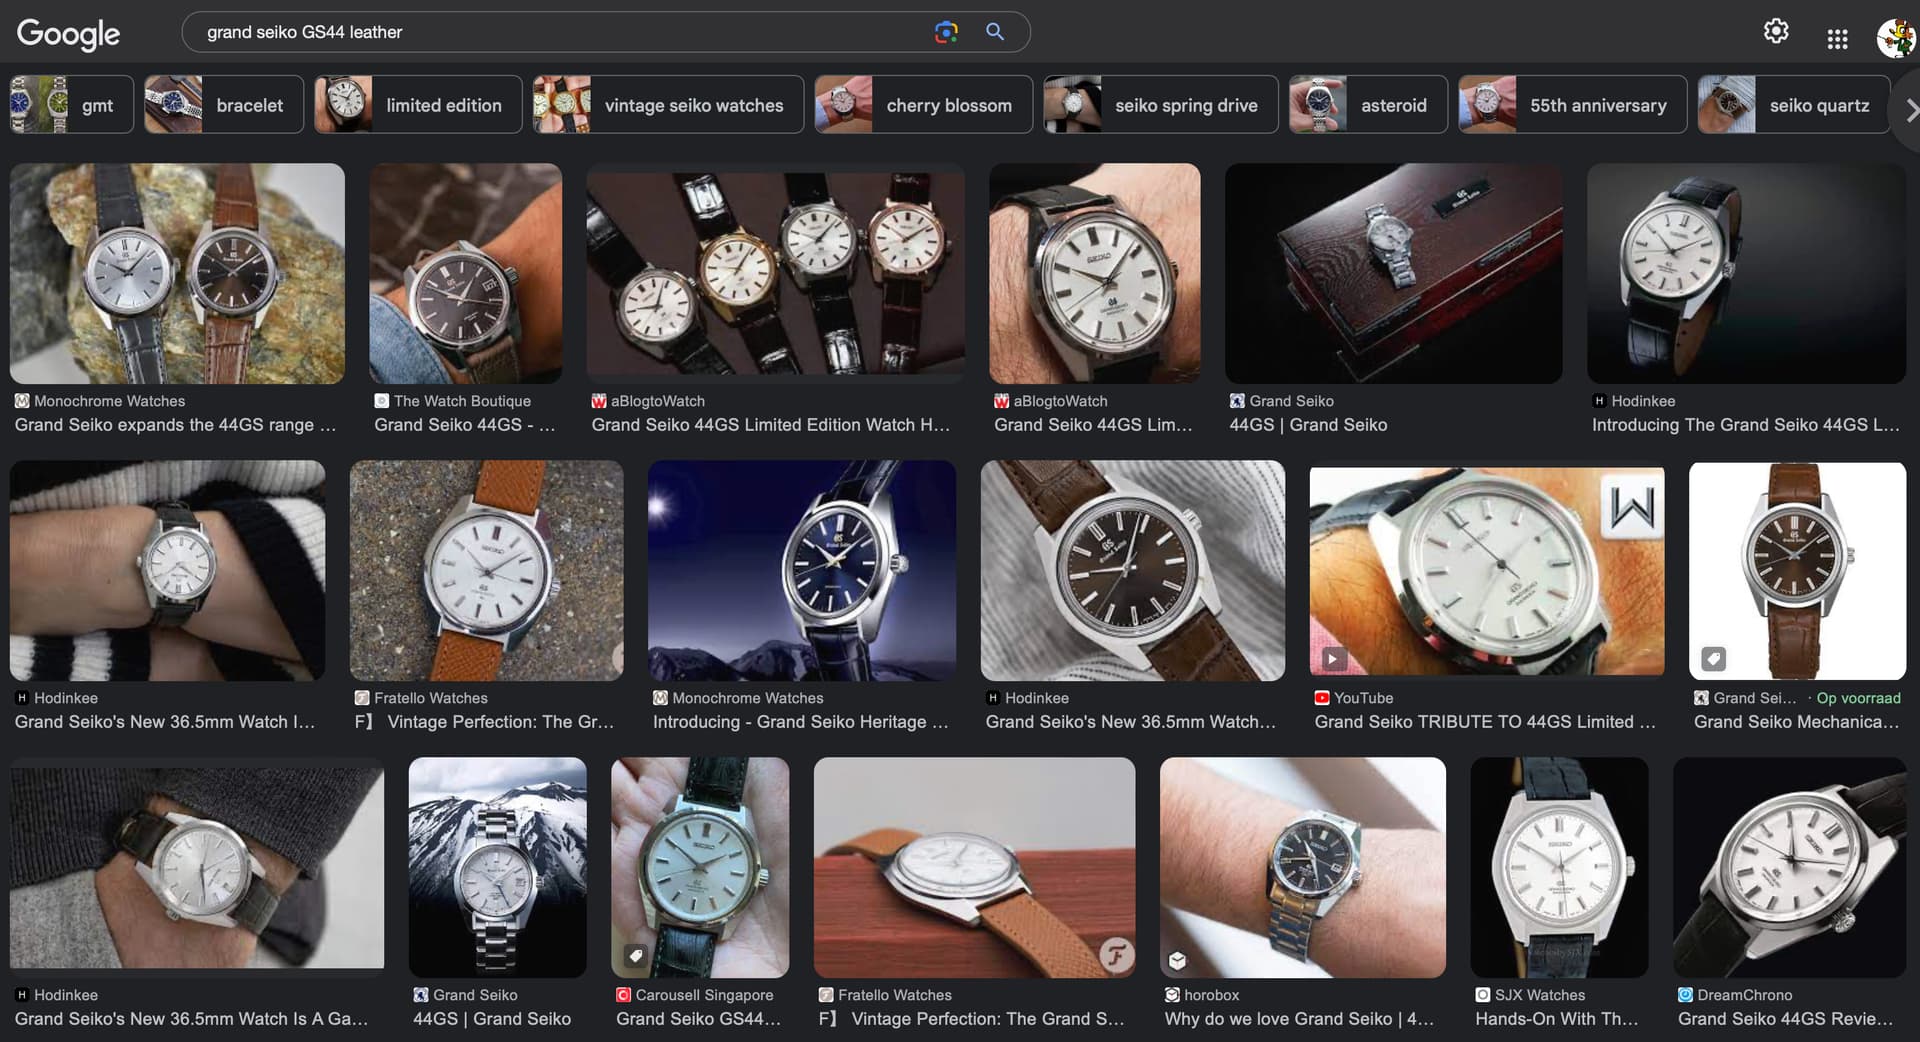Open 'Introducing - Grand Seiko Heritage' link
The image size is (1920, 1042).
point(801,722)
